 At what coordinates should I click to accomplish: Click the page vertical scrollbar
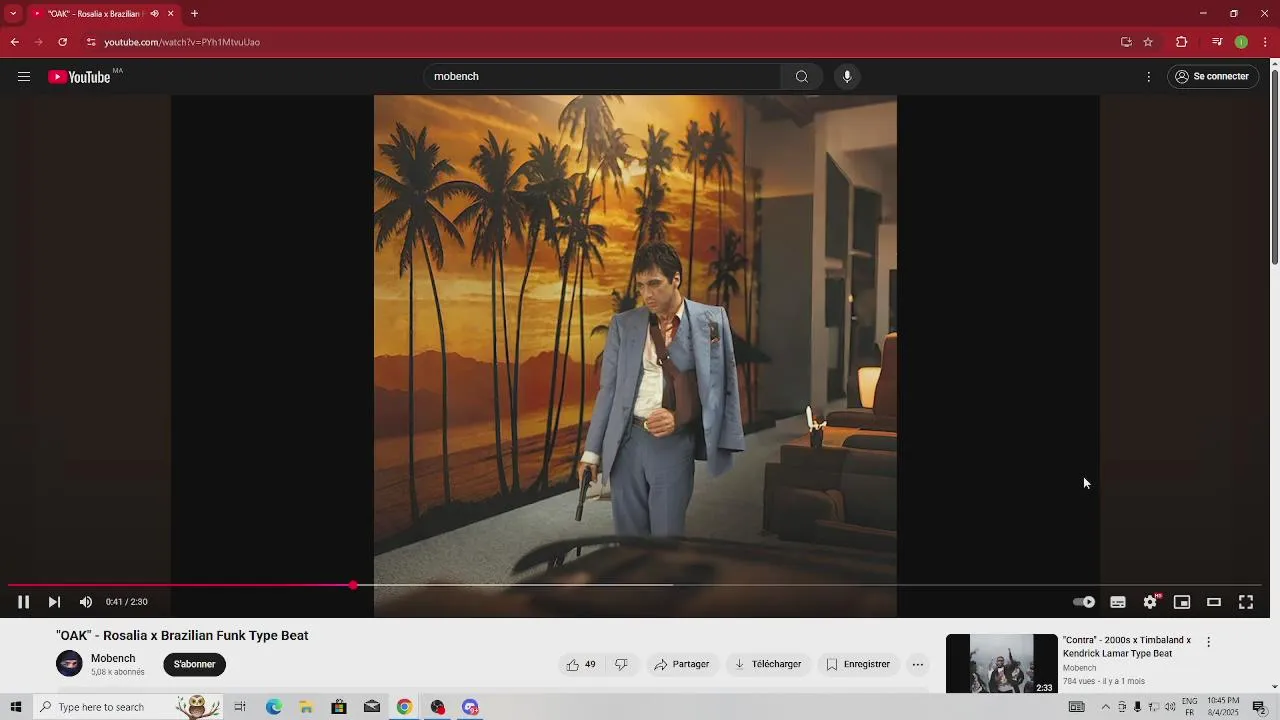1274,165
